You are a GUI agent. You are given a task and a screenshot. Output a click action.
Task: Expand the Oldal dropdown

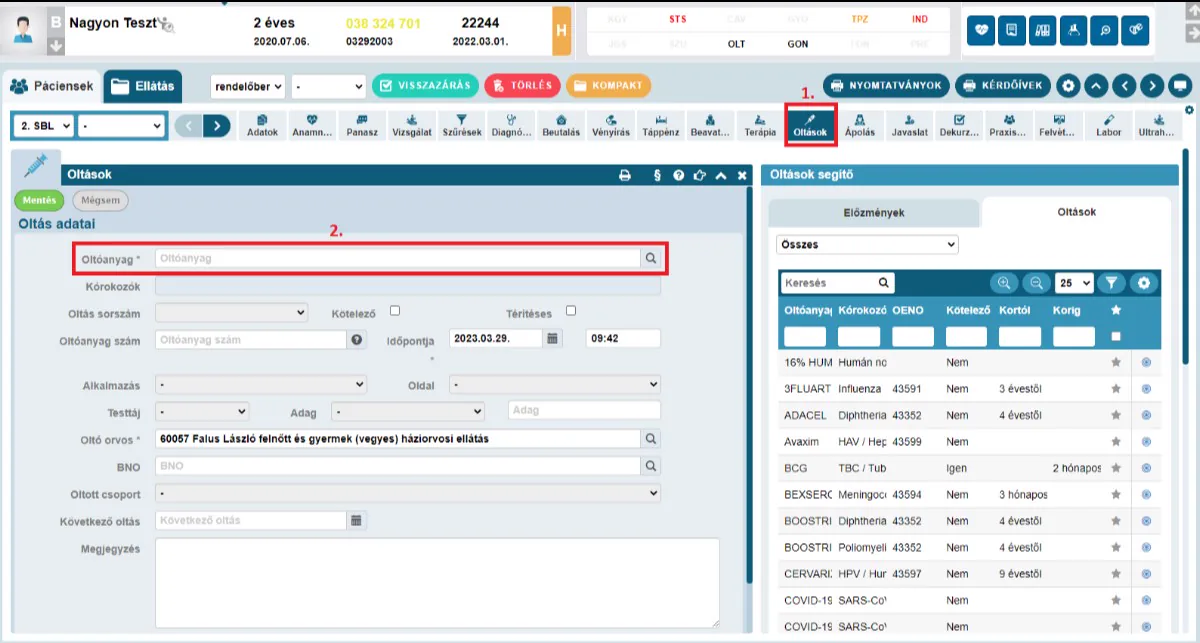tap(555, 384)
